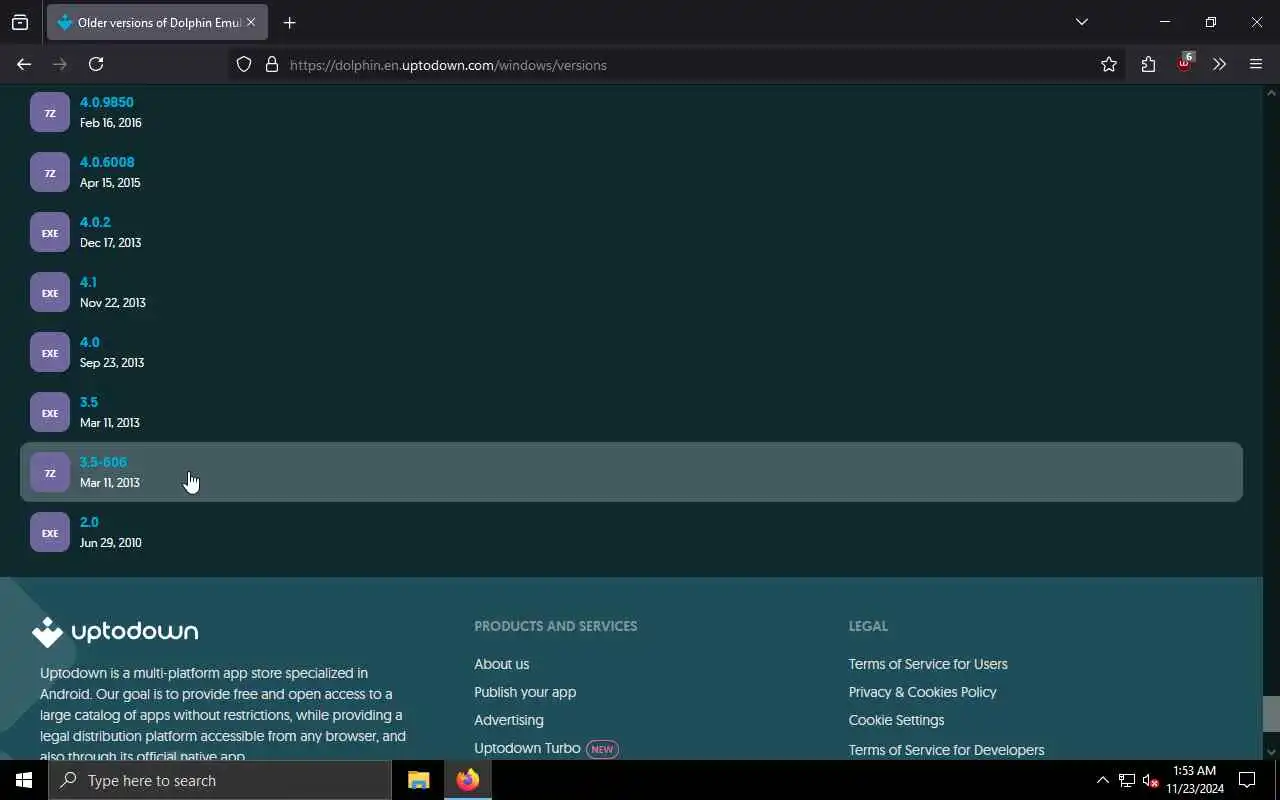Open version 4.0.6008 link

tap(107, 162)
